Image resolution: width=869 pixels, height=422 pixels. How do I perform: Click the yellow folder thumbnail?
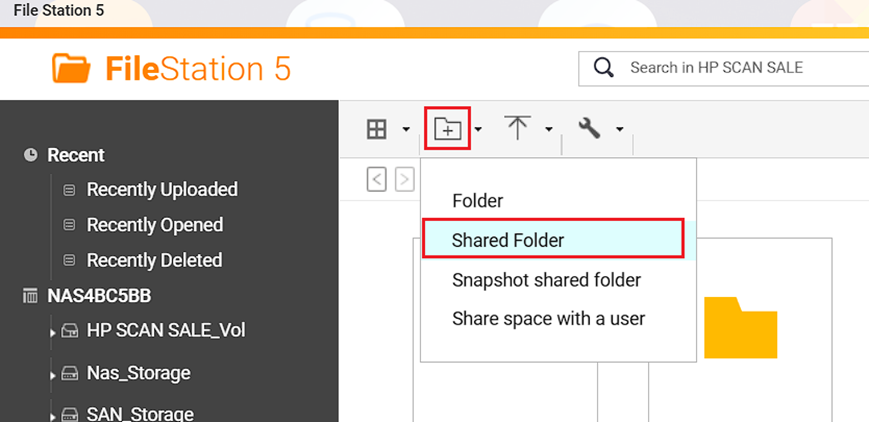click(x=740, y=327)
